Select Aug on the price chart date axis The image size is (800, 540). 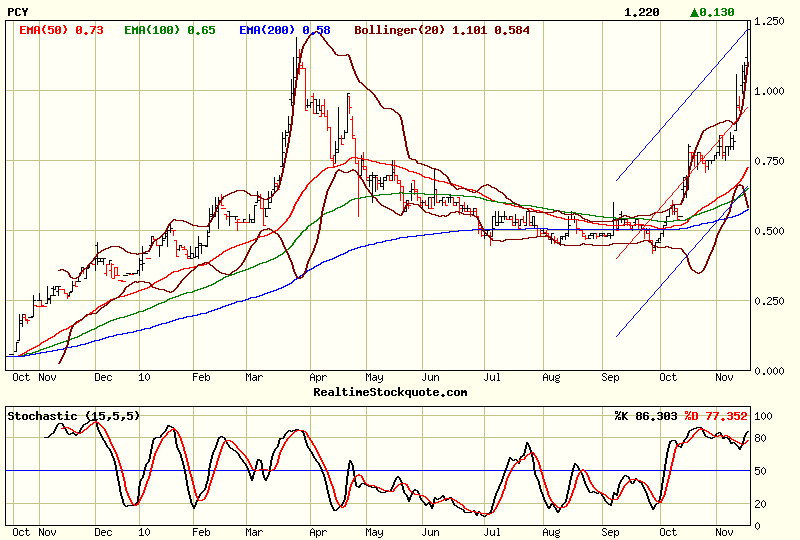tap(551, 377)
